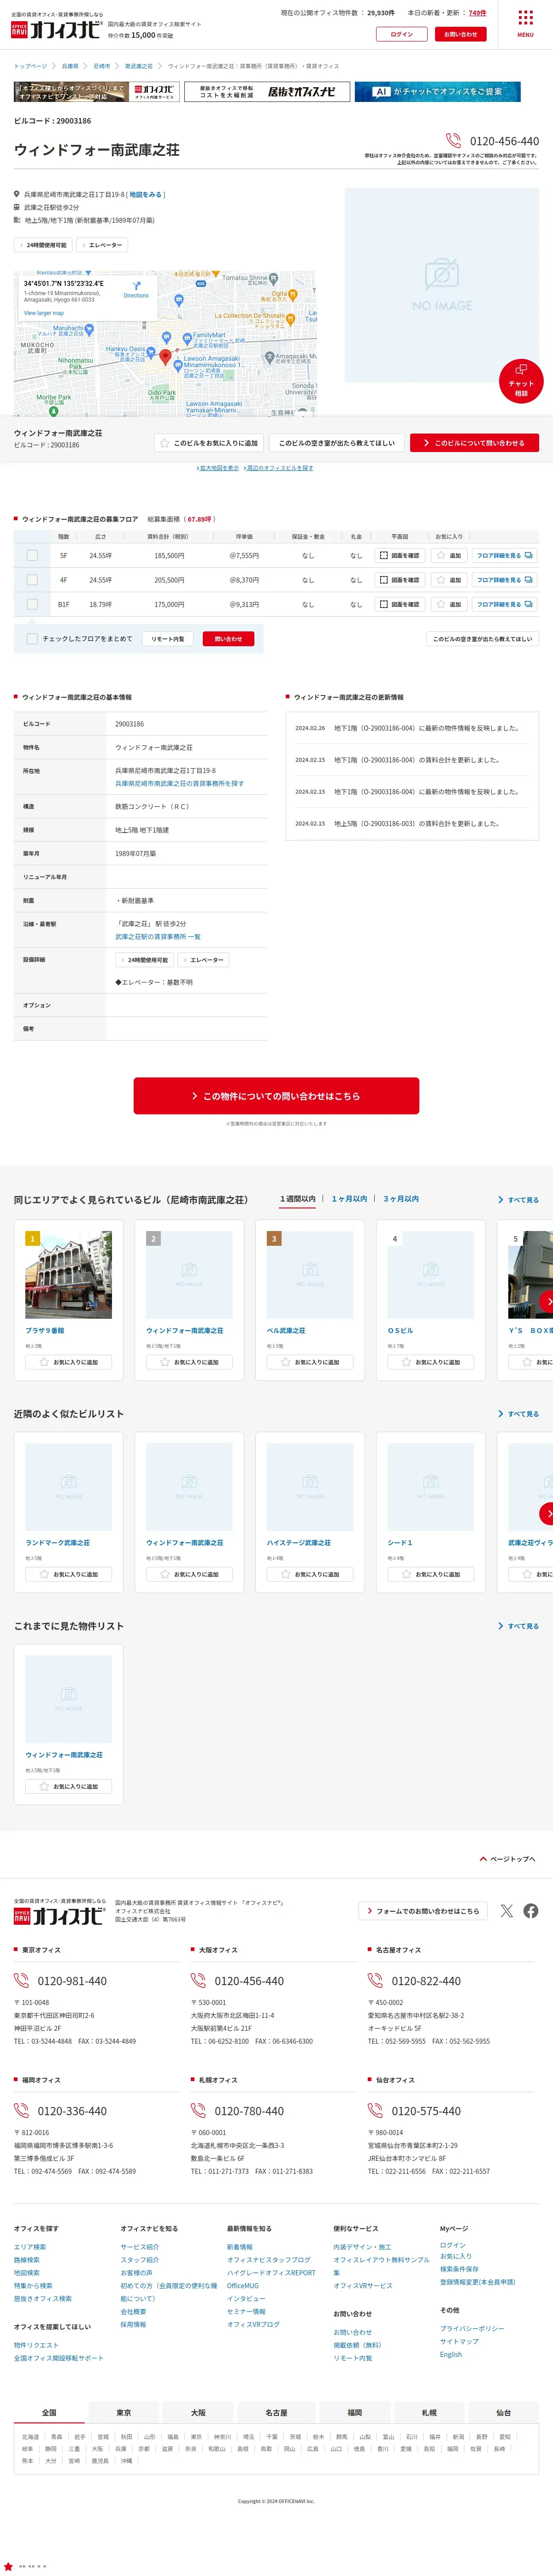Open the 兵庫県 breadcrumb link
553x2576 pixels.
point(70,66)
